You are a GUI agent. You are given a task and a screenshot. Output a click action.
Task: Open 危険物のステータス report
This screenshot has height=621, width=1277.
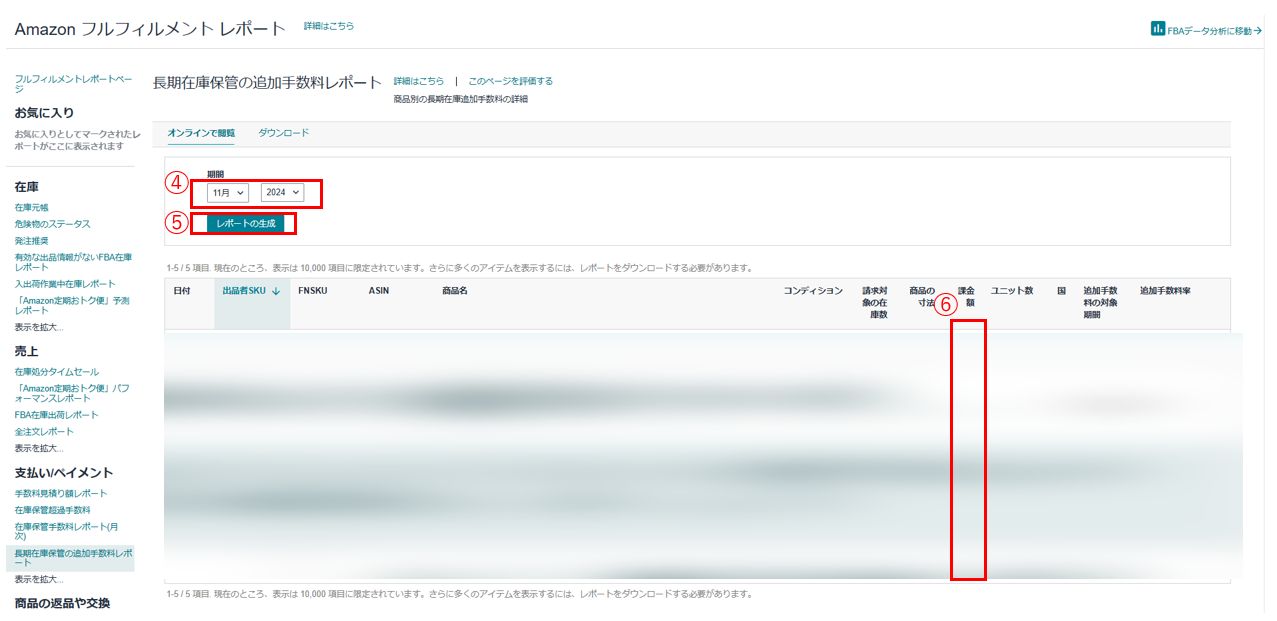tap(52, 224)
